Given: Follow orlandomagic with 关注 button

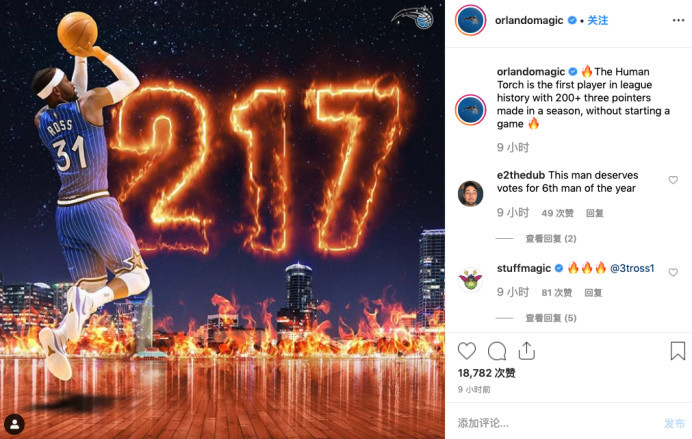Looking at the screenshot, I should coord(598,20).
